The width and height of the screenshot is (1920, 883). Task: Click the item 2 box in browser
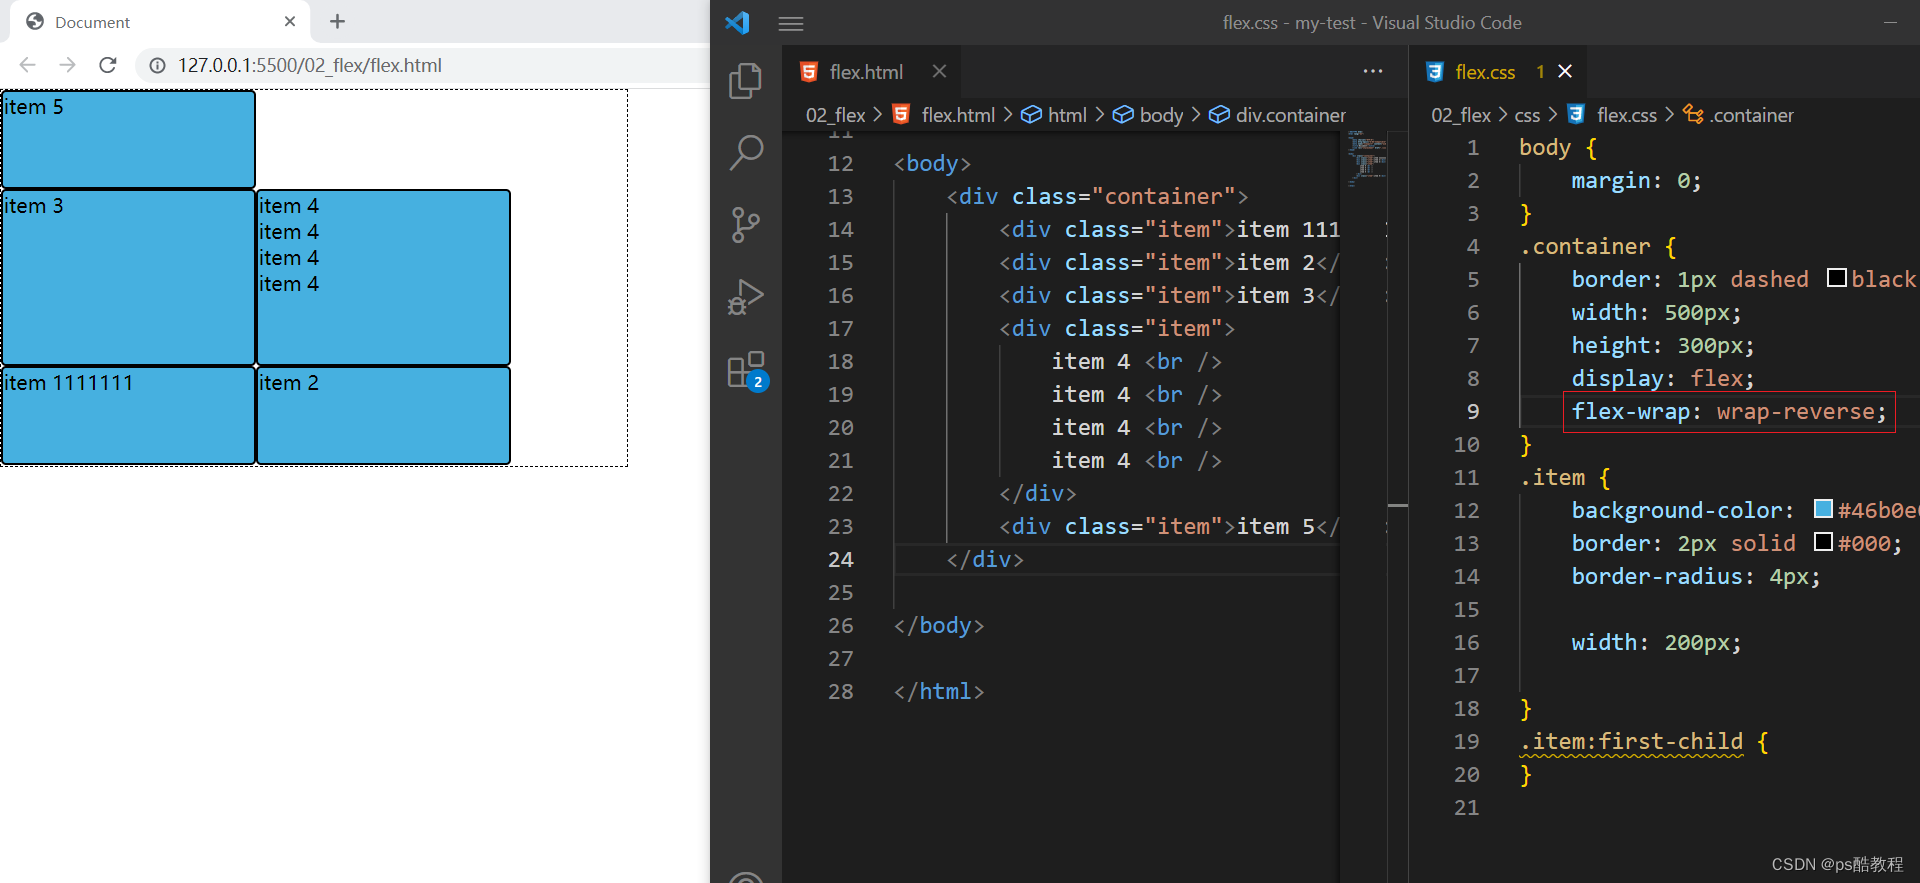pos(383,415)
